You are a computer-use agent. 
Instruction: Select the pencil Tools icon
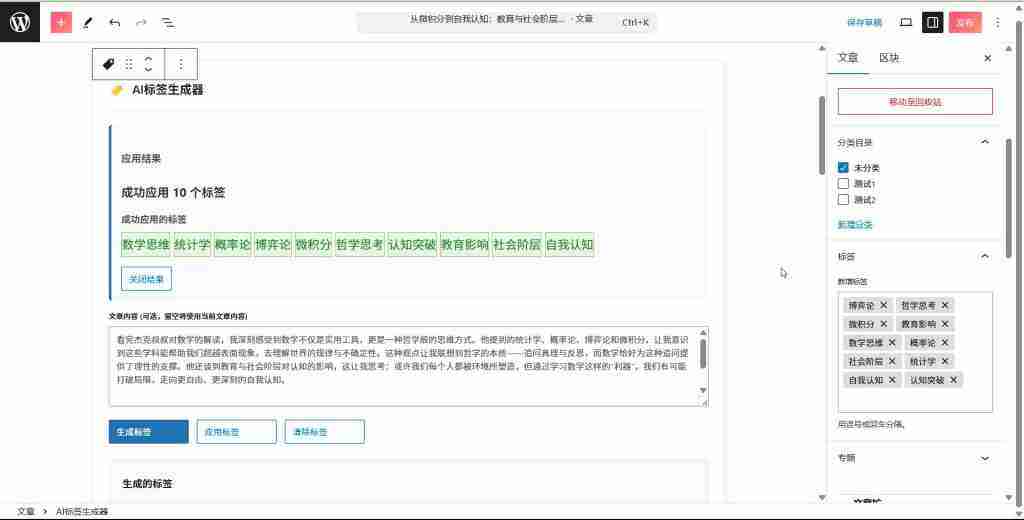88,22
